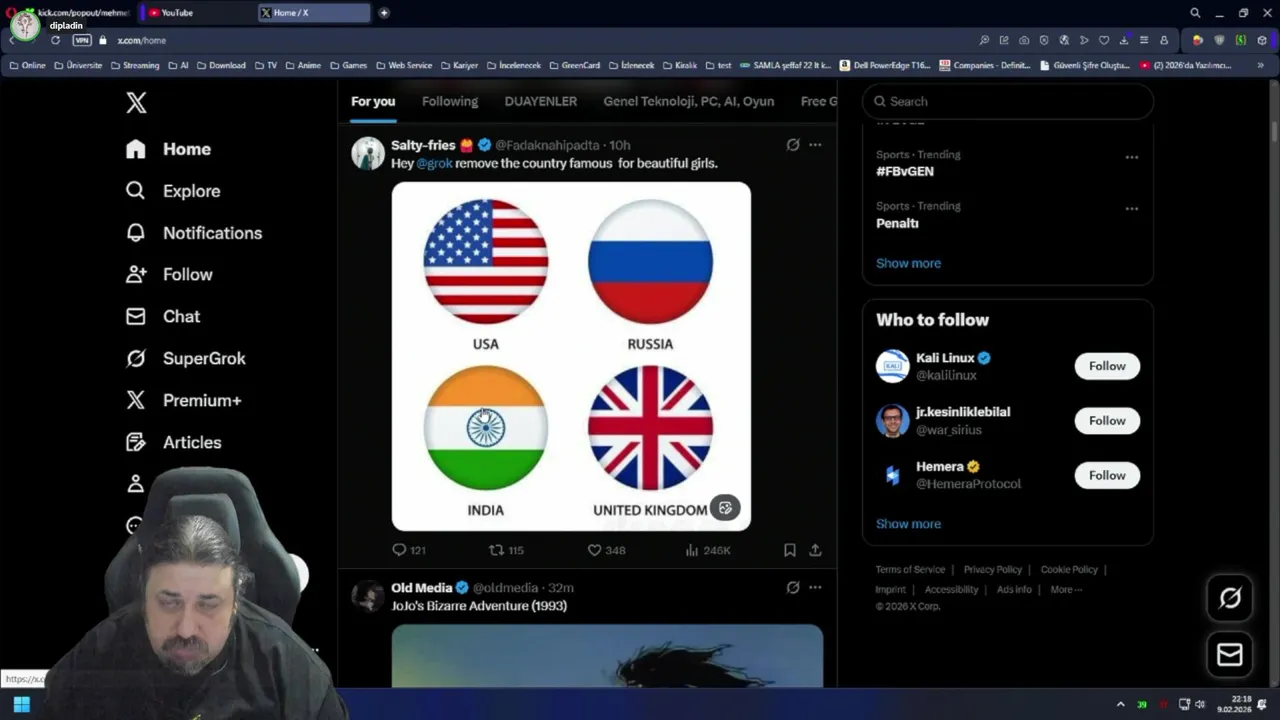Viewport: 1280px width, 720px height.
Task: Edit the flags image with Grok
Action: pyautogui.click(x=725, y=508)
